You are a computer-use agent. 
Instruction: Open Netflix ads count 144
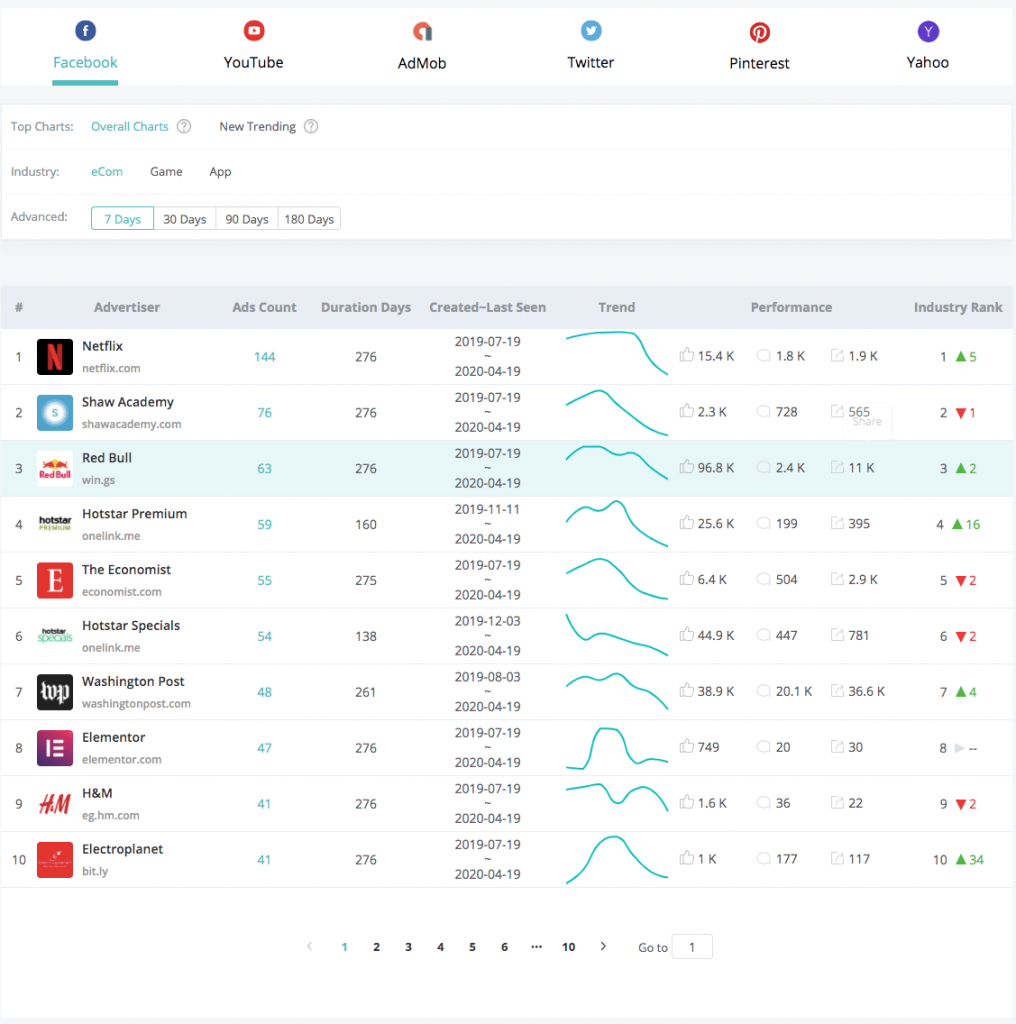(x=264, y=357)
